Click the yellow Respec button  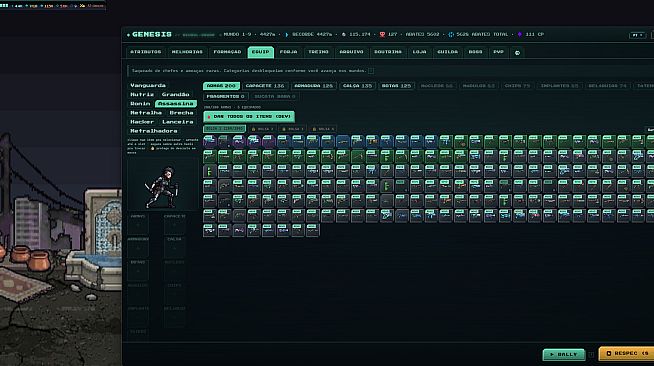click(x=627, y=353)
